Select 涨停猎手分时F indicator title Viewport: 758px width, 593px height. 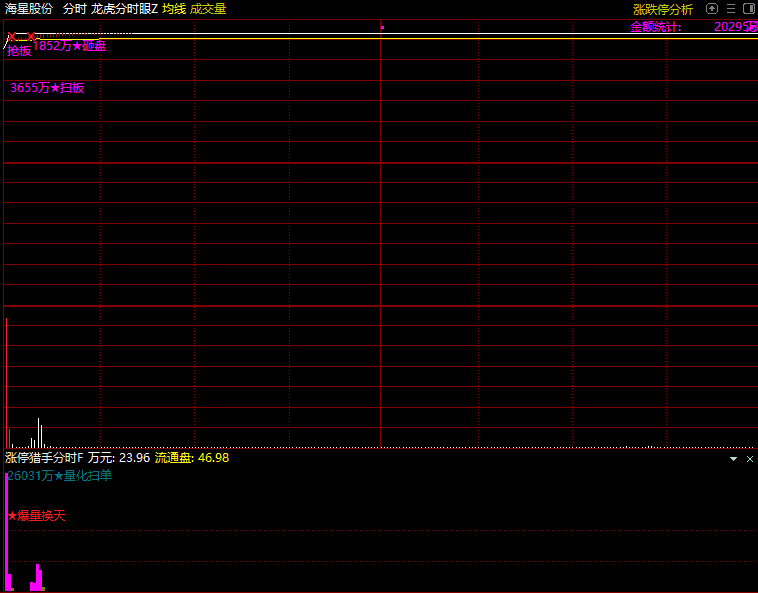[x=44, y=458]
